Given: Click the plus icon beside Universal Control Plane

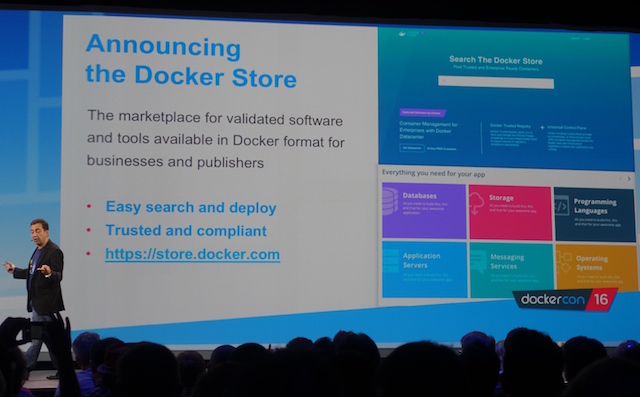Looking at the screenshot, I should (542, 127).
